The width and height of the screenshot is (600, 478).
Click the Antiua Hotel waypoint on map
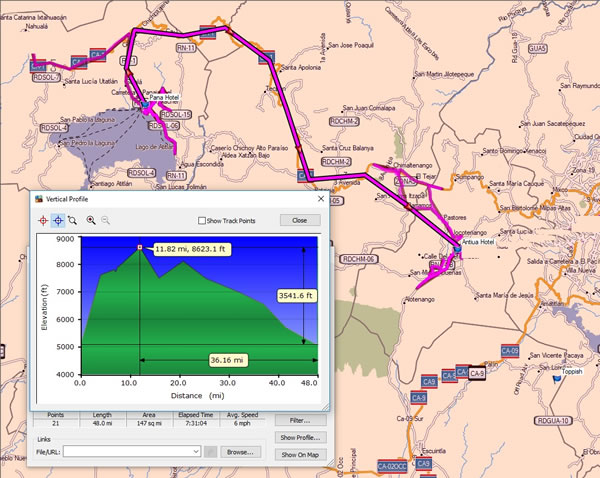pos(457,249)
